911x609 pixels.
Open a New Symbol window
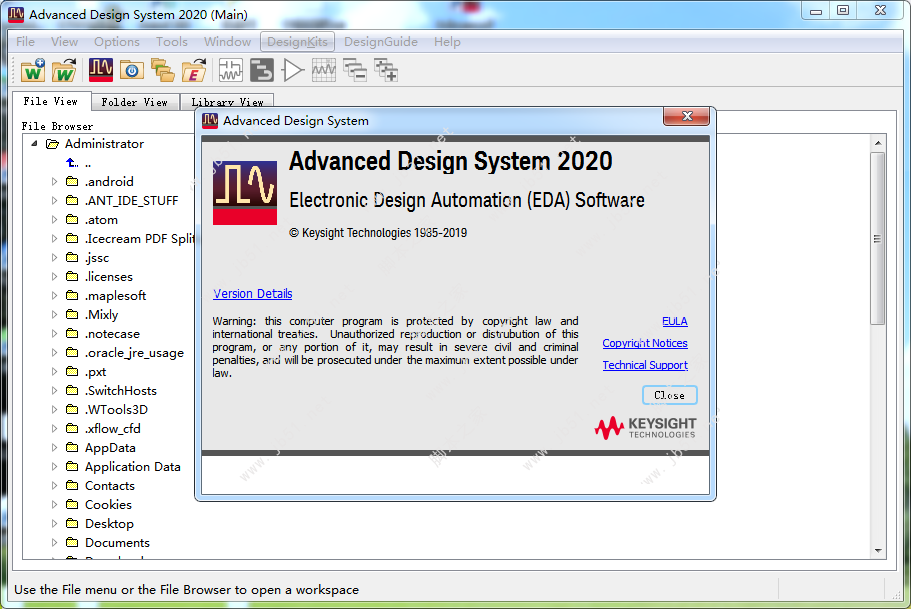tap(293, 70)
